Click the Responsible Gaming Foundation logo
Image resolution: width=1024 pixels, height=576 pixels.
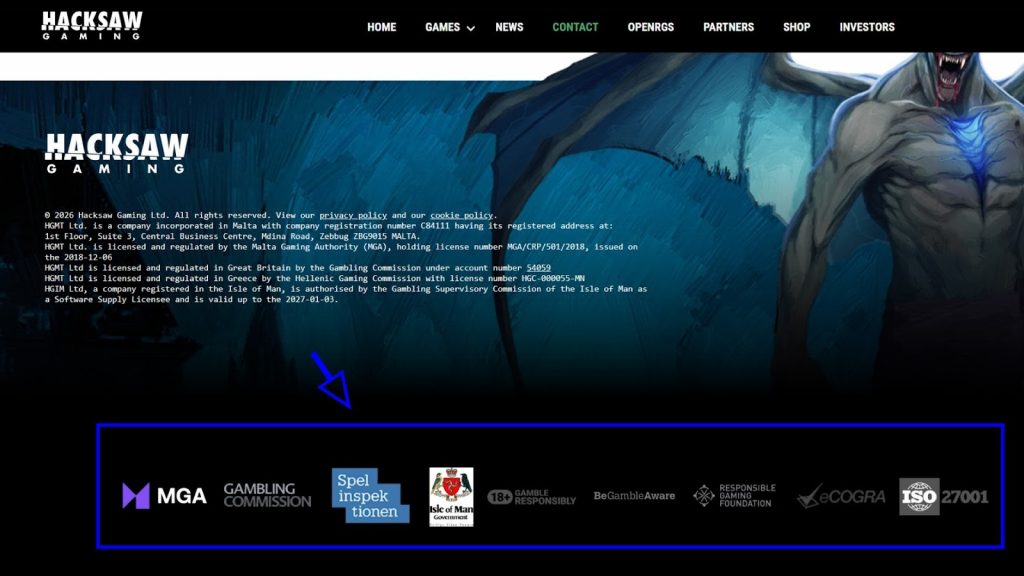coord(734,496)
